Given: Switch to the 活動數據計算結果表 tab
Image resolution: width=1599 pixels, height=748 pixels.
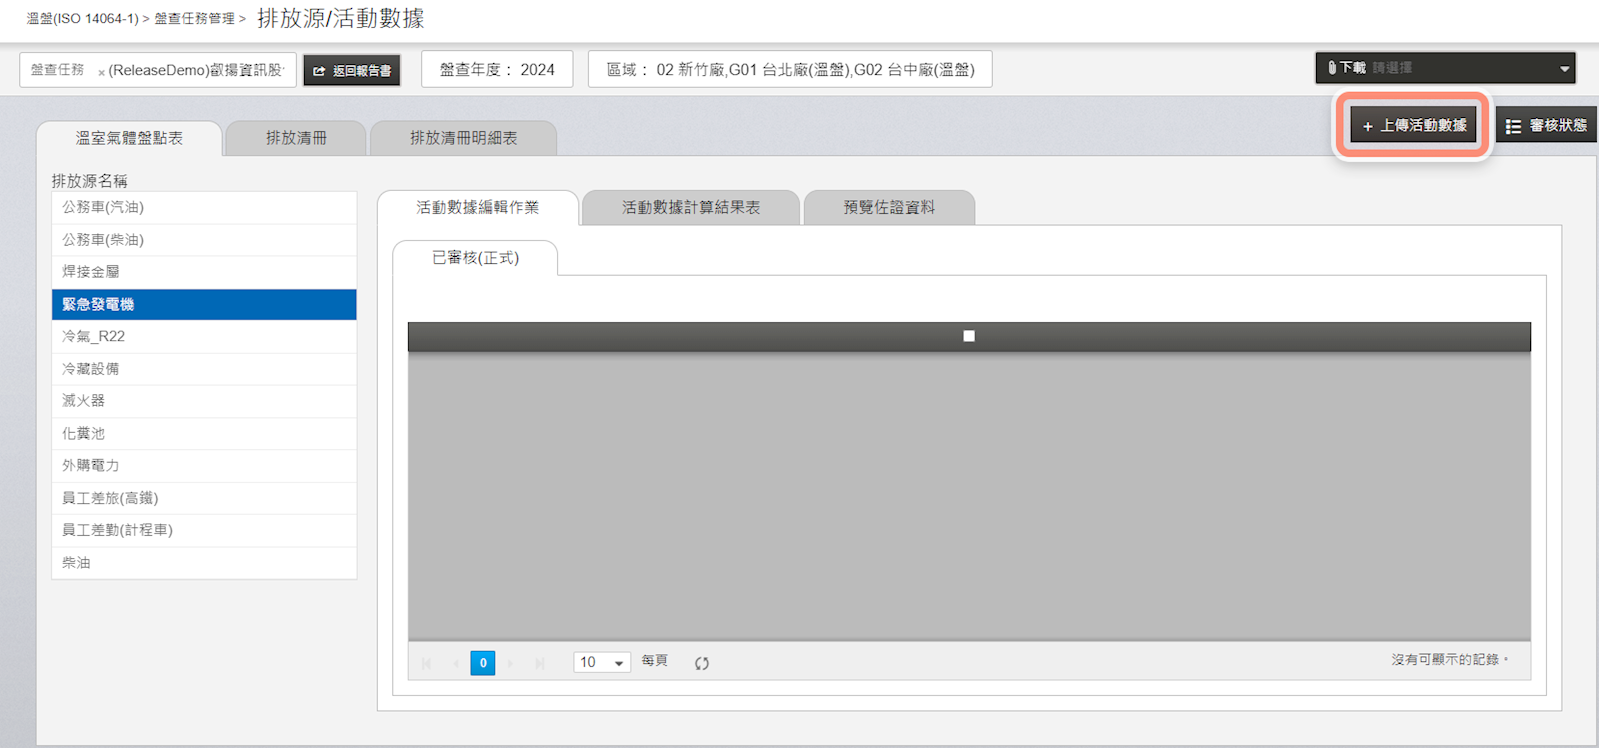Looking at the screenshot, I should click(x=690, y=207).
